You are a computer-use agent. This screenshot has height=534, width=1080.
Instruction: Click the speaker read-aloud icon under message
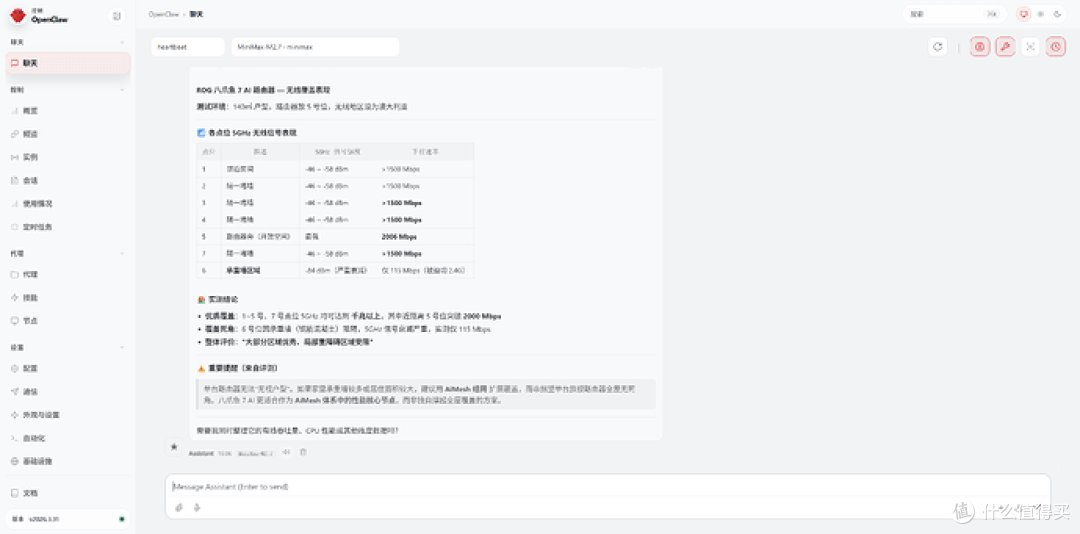click(x=287, y=453)
